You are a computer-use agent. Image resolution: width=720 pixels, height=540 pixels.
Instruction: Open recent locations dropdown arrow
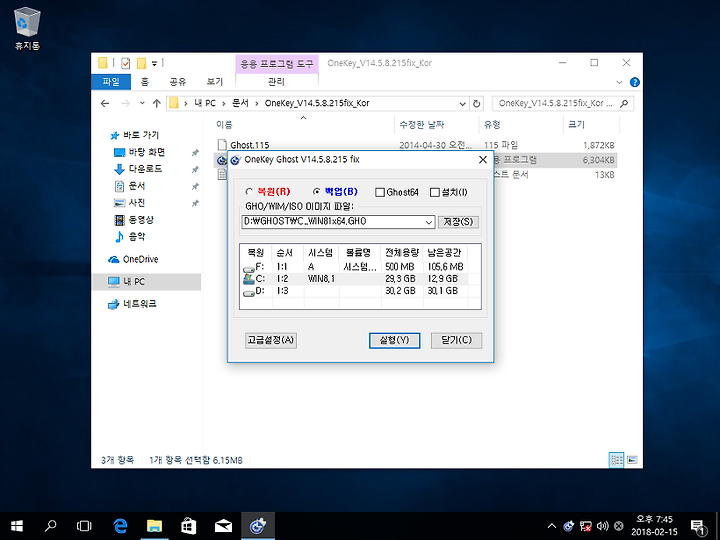pos(142,104)
